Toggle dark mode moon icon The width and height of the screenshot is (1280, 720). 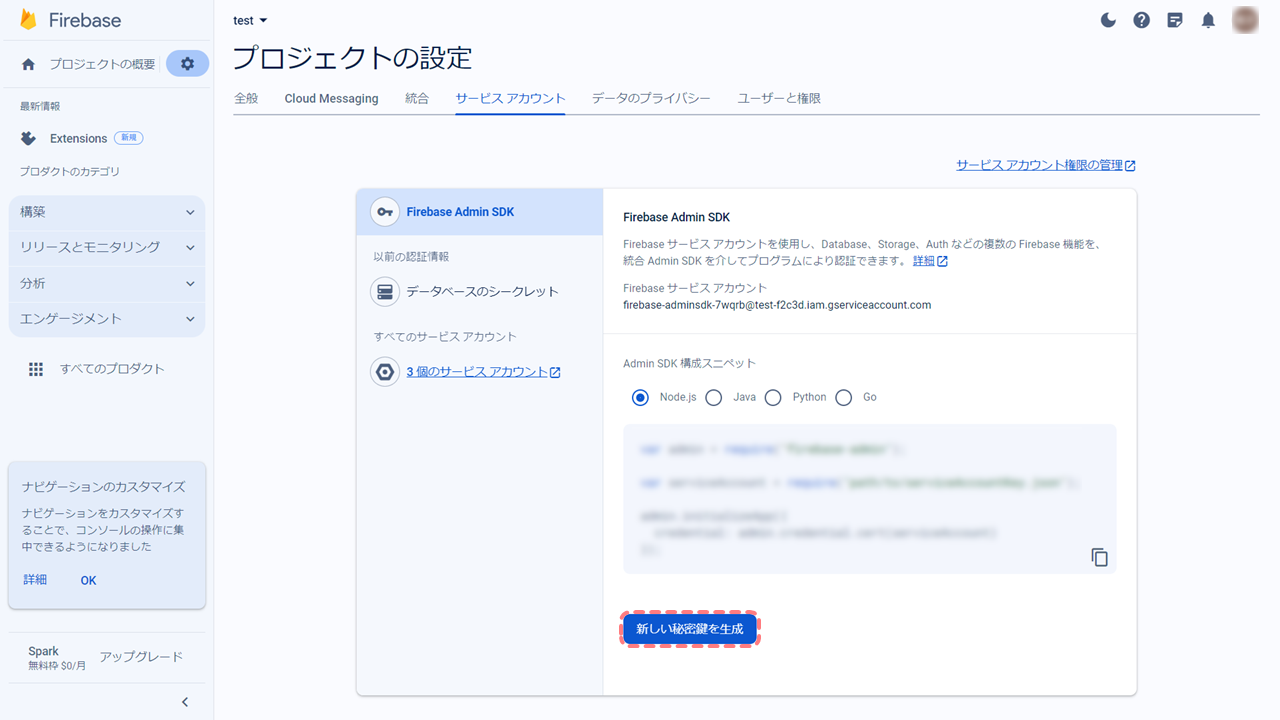1108,20
